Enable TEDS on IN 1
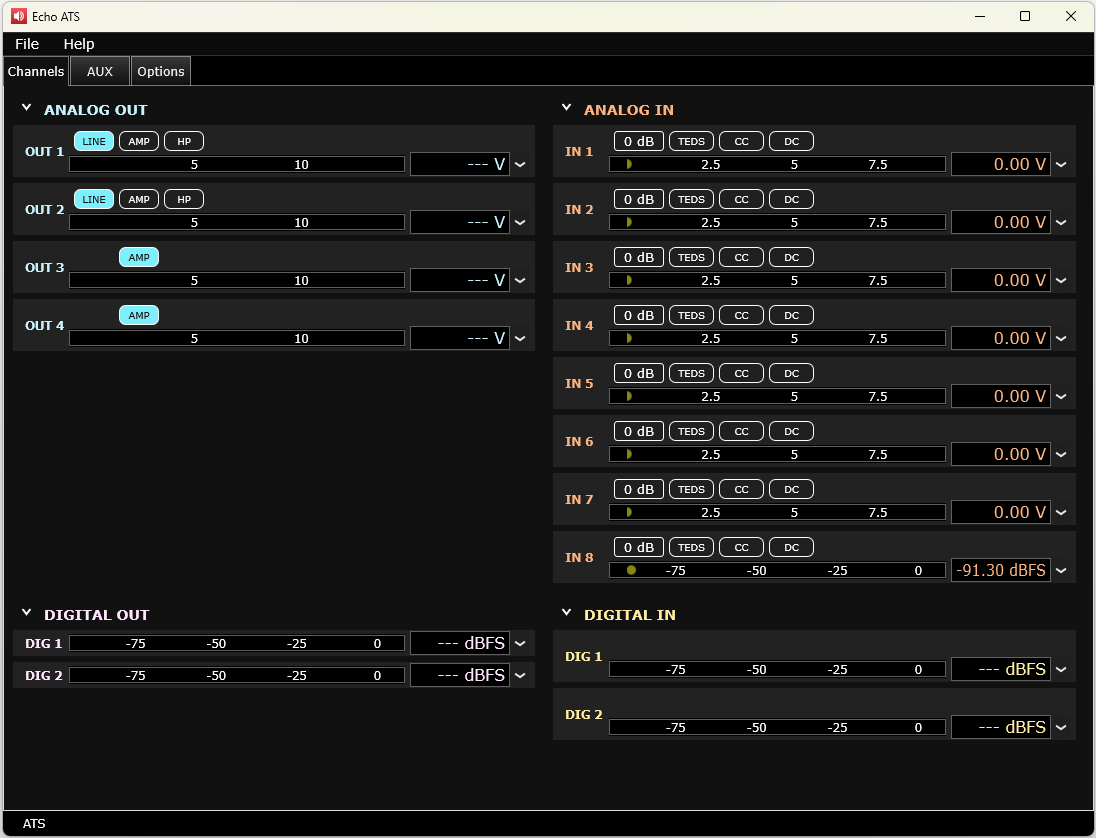 (x=691, y=142)
